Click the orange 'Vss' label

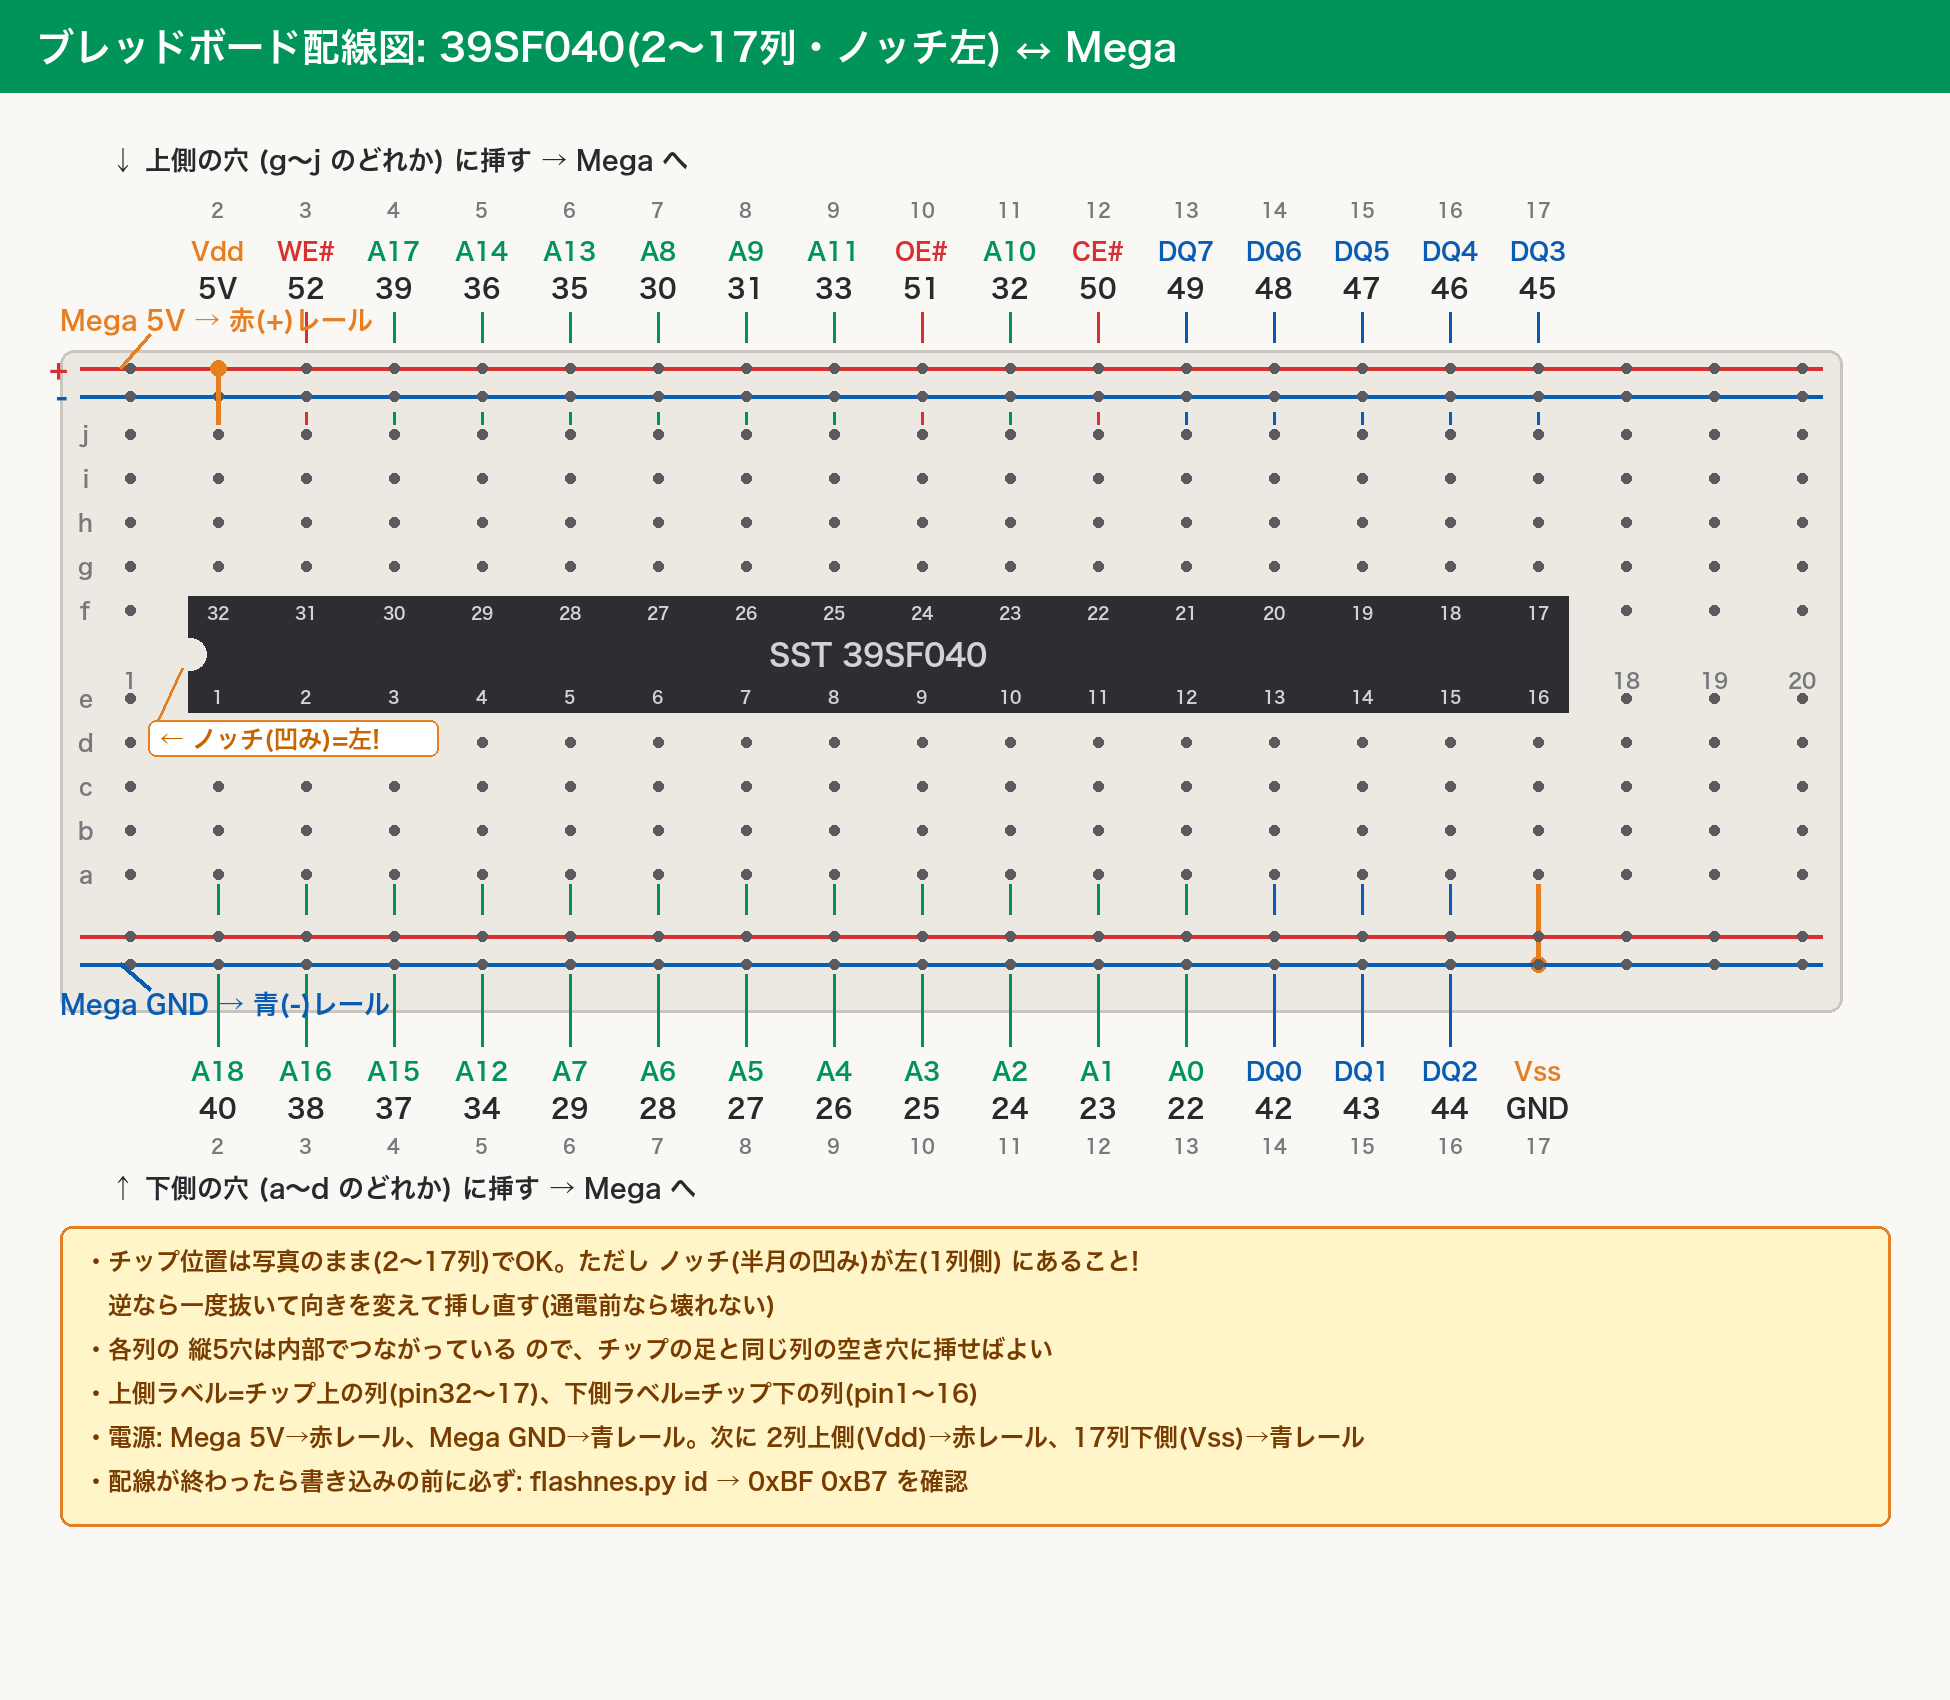click(1537, 1071)
